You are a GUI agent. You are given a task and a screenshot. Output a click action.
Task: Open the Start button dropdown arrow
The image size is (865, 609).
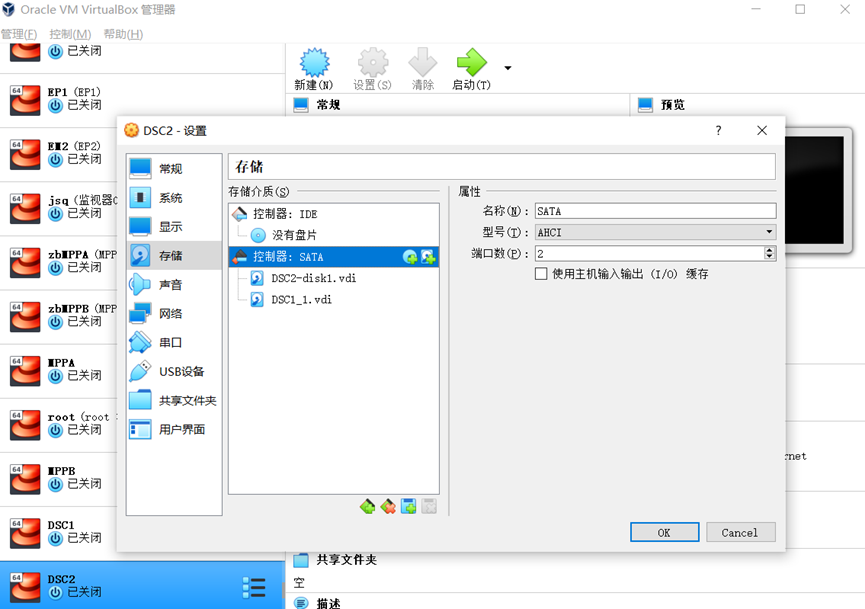pyautogui.click(x=508, y=68)
